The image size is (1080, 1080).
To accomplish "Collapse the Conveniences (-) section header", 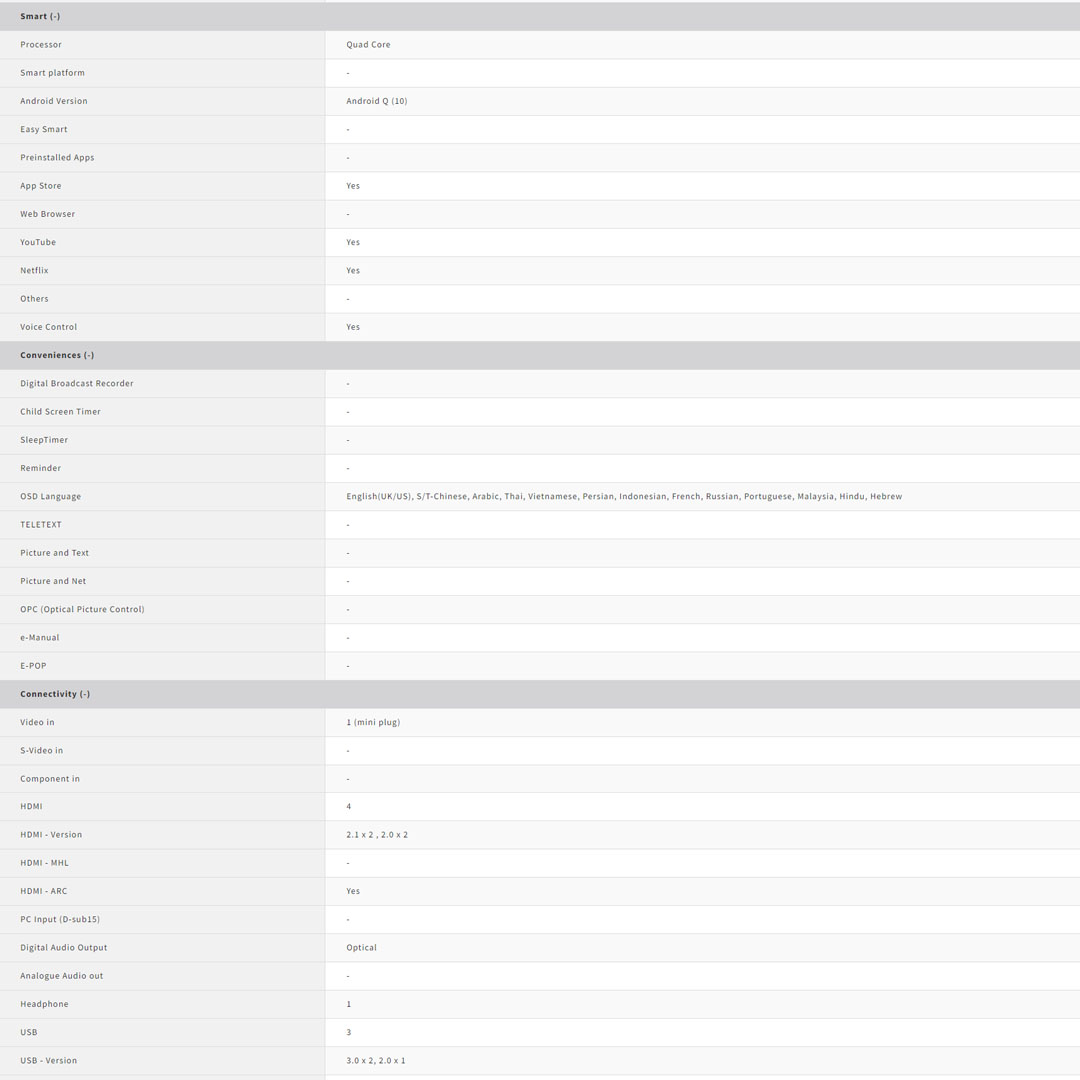I will (x=57, y=355).
